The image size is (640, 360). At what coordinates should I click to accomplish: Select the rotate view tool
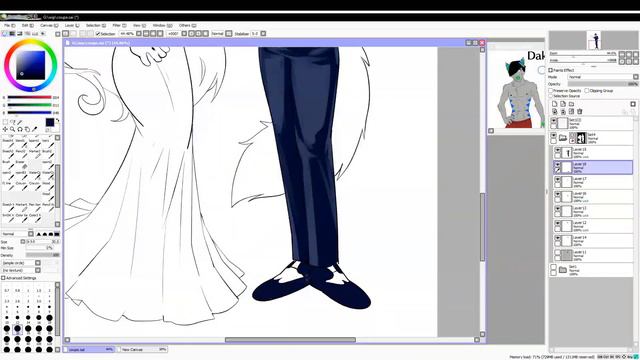click(20, 129)
